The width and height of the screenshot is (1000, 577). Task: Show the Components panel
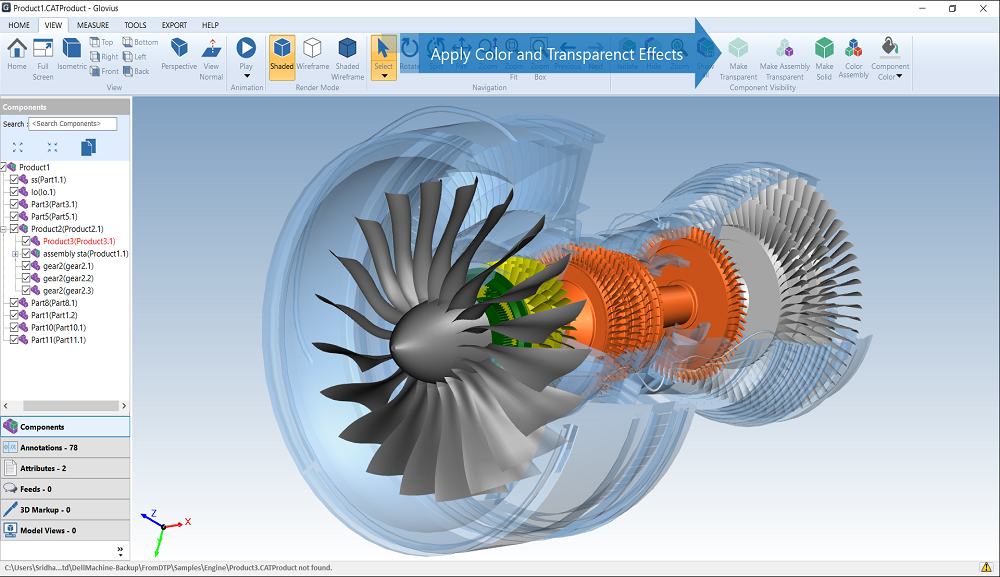65,427
